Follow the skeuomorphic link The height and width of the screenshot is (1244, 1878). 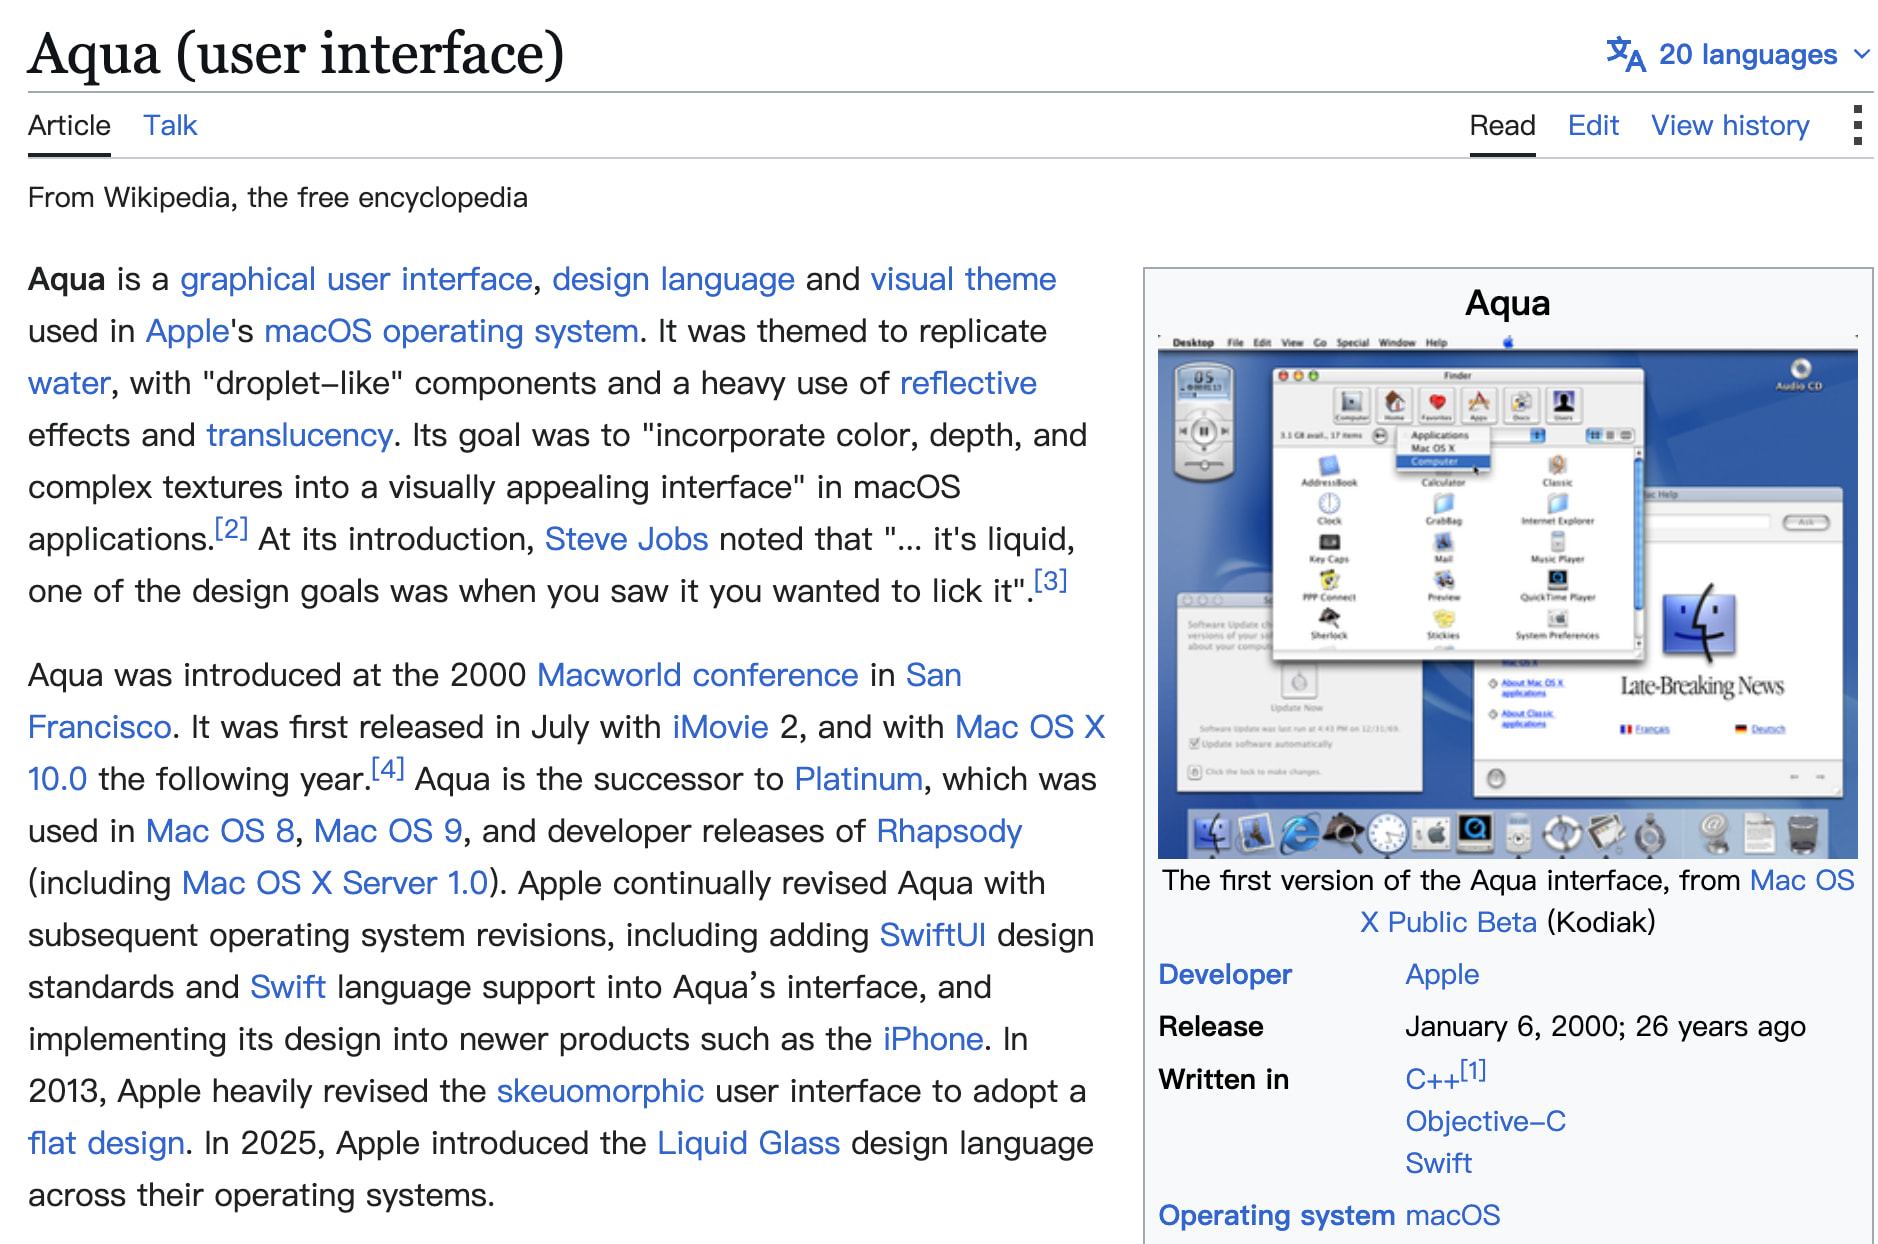click(x=600, y=1091)
